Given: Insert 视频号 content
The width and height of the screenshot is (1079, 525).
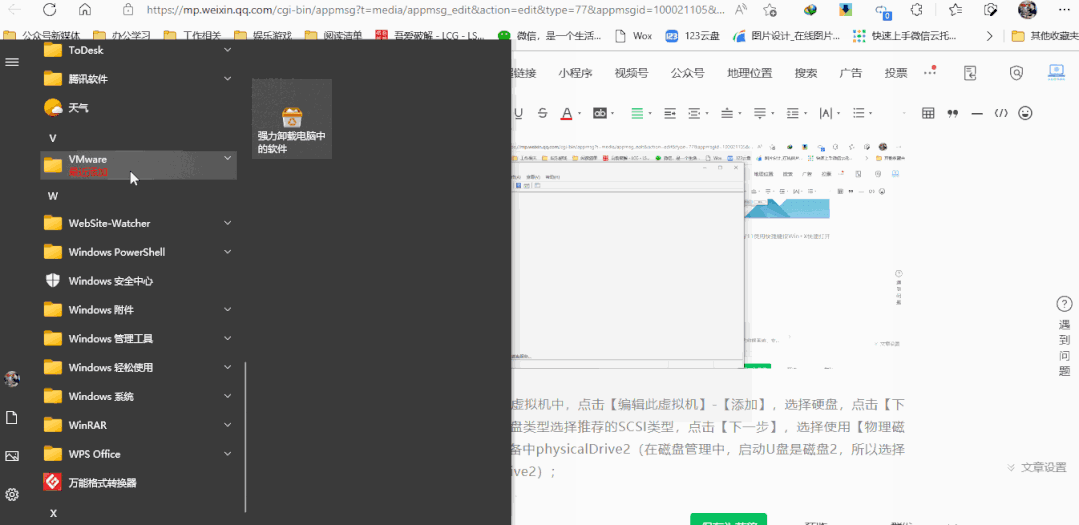Looking at the screenshot, I should click(631, 73).
